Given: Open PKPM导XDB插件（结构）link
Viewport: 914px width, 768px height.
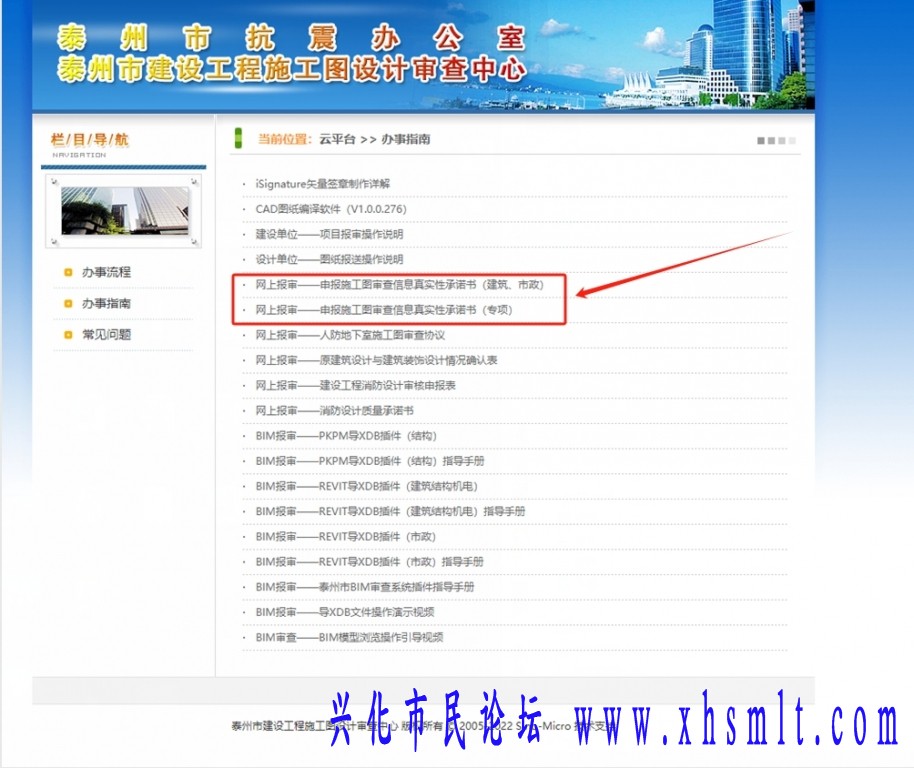Looking at the screenshot, I should pyautogui.click(x=346, y=436).
